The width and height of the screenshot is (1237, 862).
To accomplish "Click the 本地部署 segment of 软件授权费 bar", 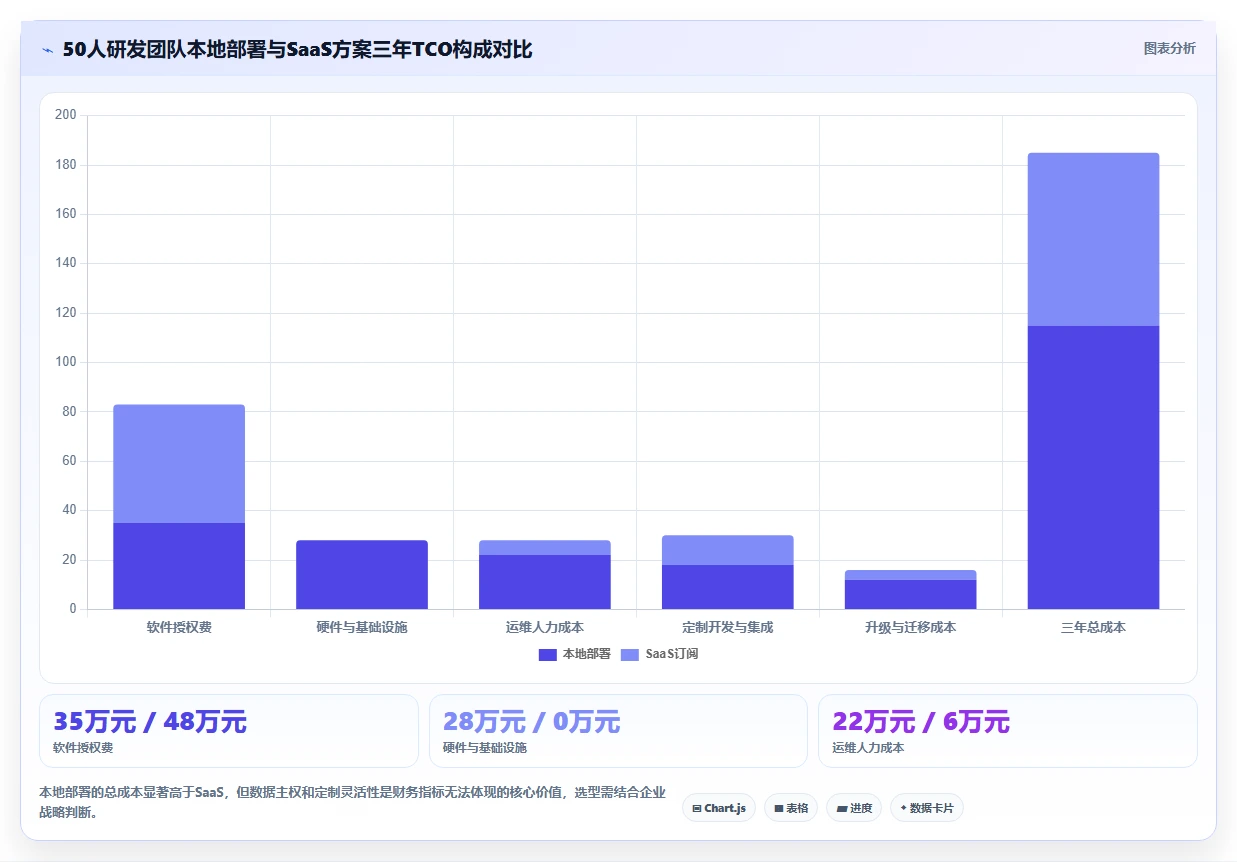I will click(179, 566).
